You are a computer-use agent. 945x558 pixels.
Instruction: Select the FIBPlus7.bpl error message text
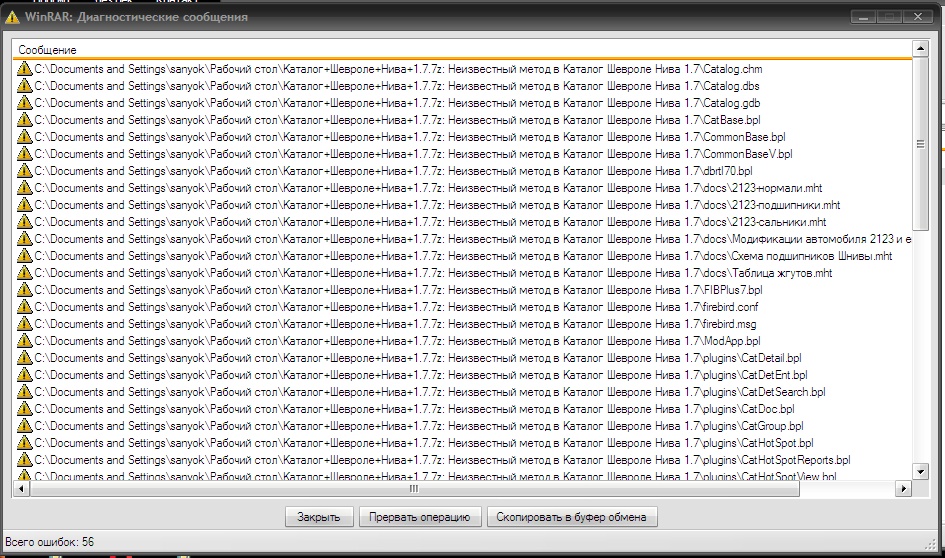click(x=398, y=289)
